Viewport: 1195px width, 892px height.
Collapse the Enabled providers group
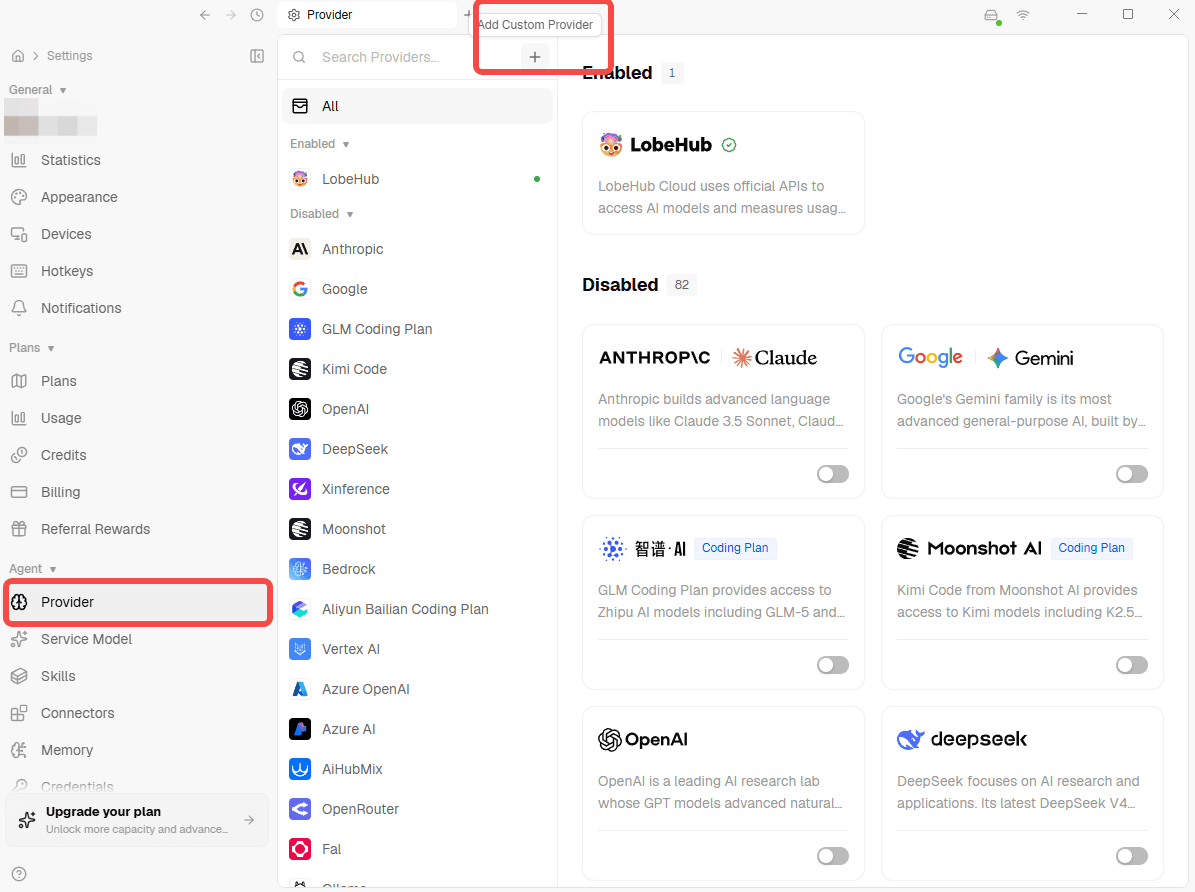point(319,144)
